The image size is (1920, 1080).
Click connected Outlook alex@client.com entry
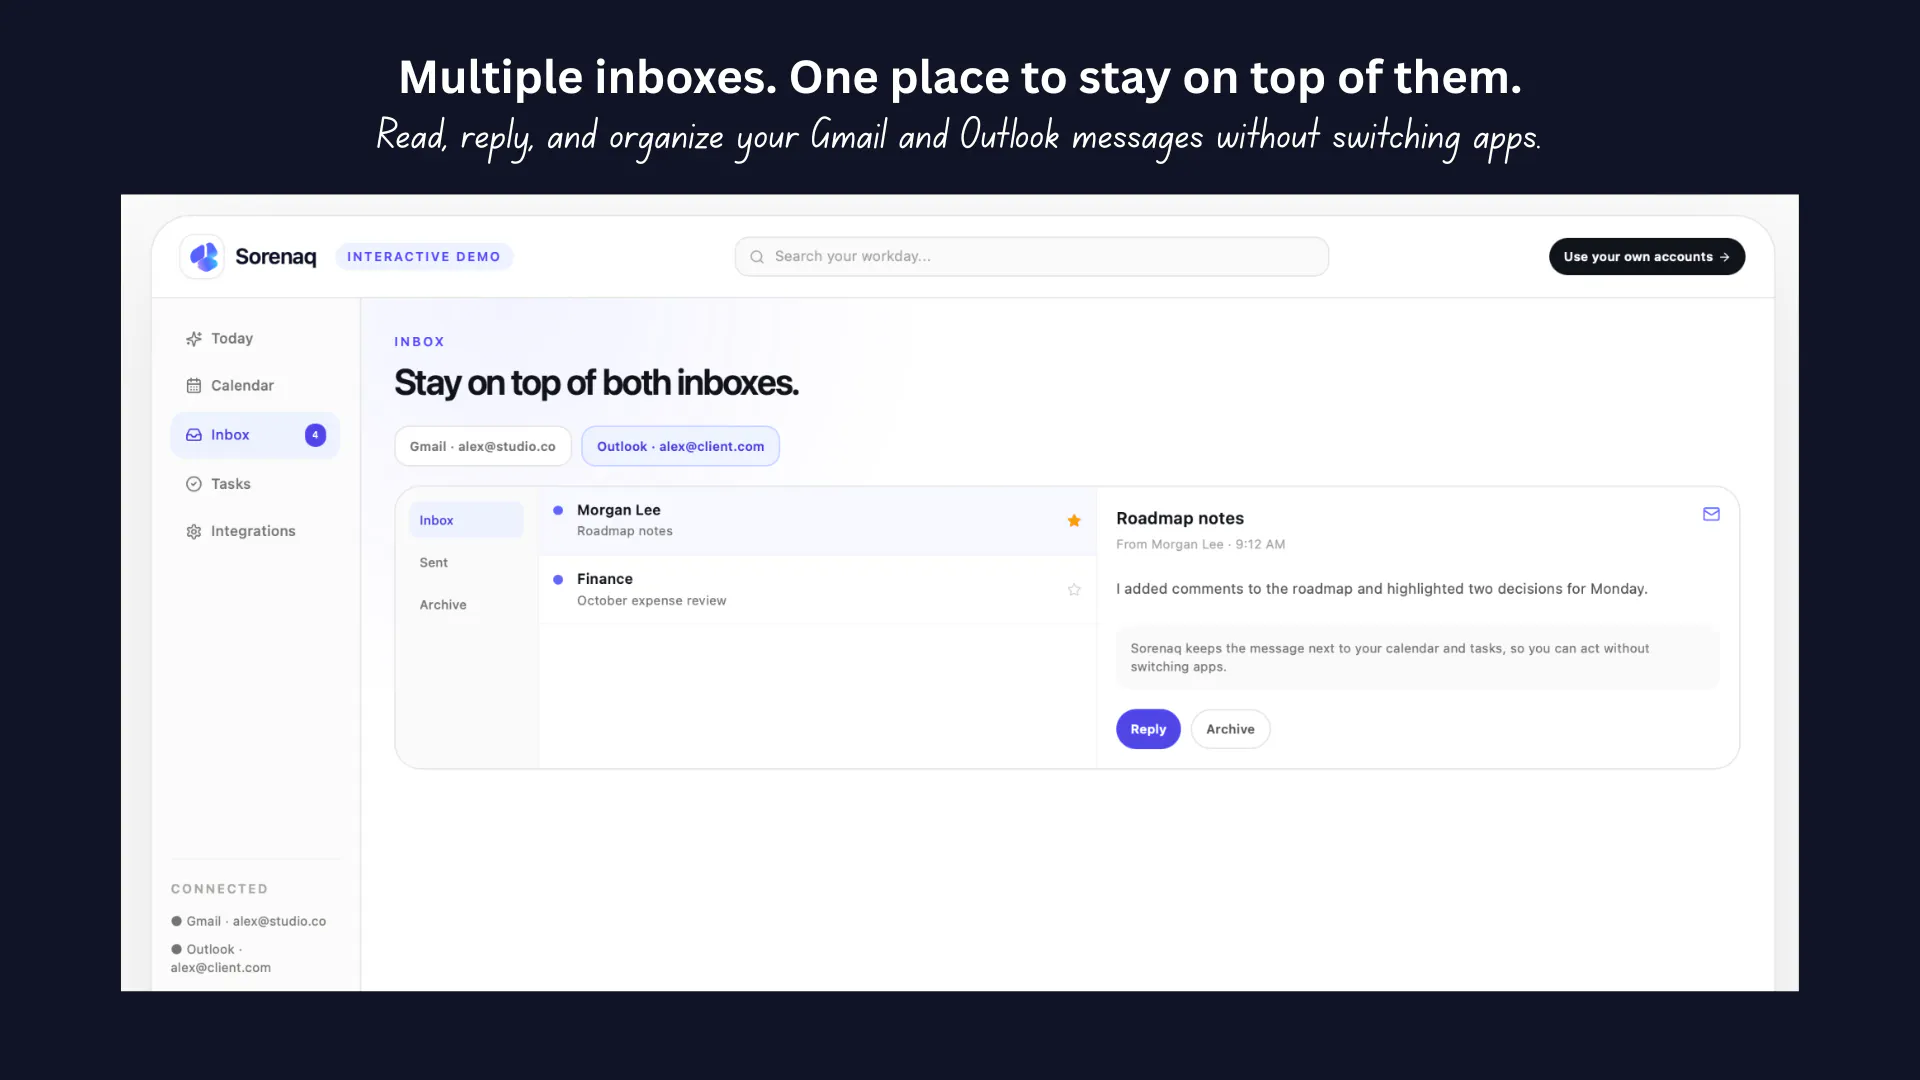pyautogui.click(x=221, y=958)
